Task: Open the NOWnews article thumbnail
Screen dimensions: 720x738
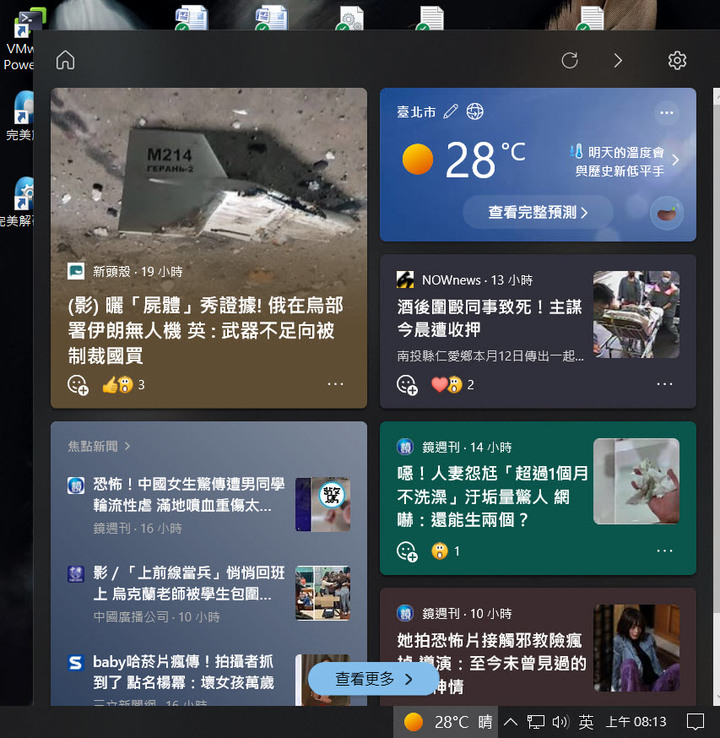Action: (636, 314)
